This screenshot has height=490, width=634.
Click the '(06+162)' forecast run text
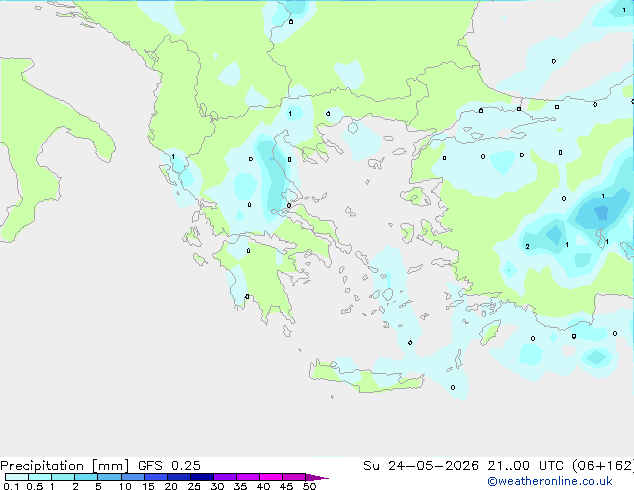tap(603, 466)
